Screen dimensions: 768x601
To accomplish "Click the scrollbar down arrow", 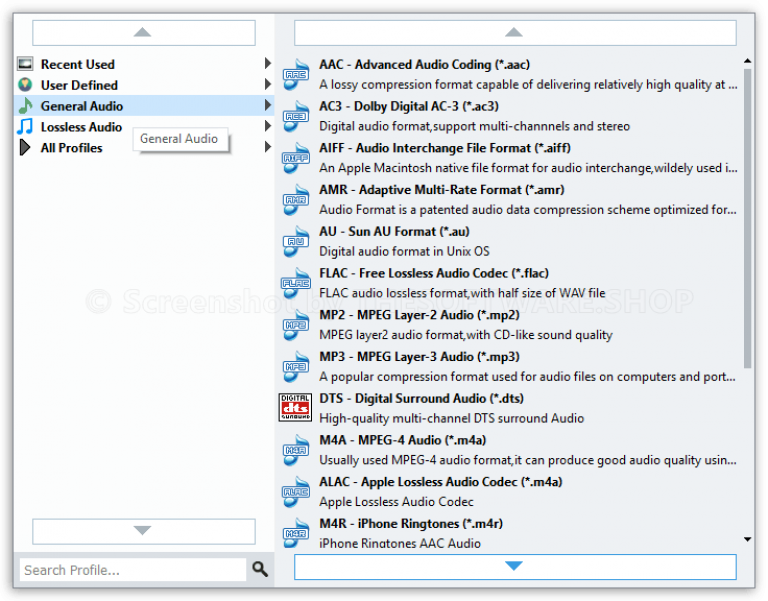I will [747, 539].
